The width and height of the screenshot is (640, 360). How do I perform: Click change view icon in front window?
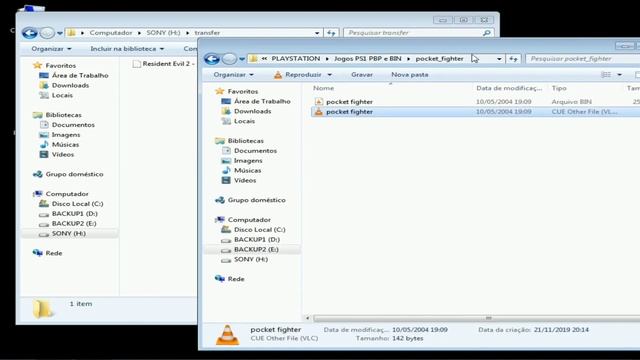pos(606,75)
